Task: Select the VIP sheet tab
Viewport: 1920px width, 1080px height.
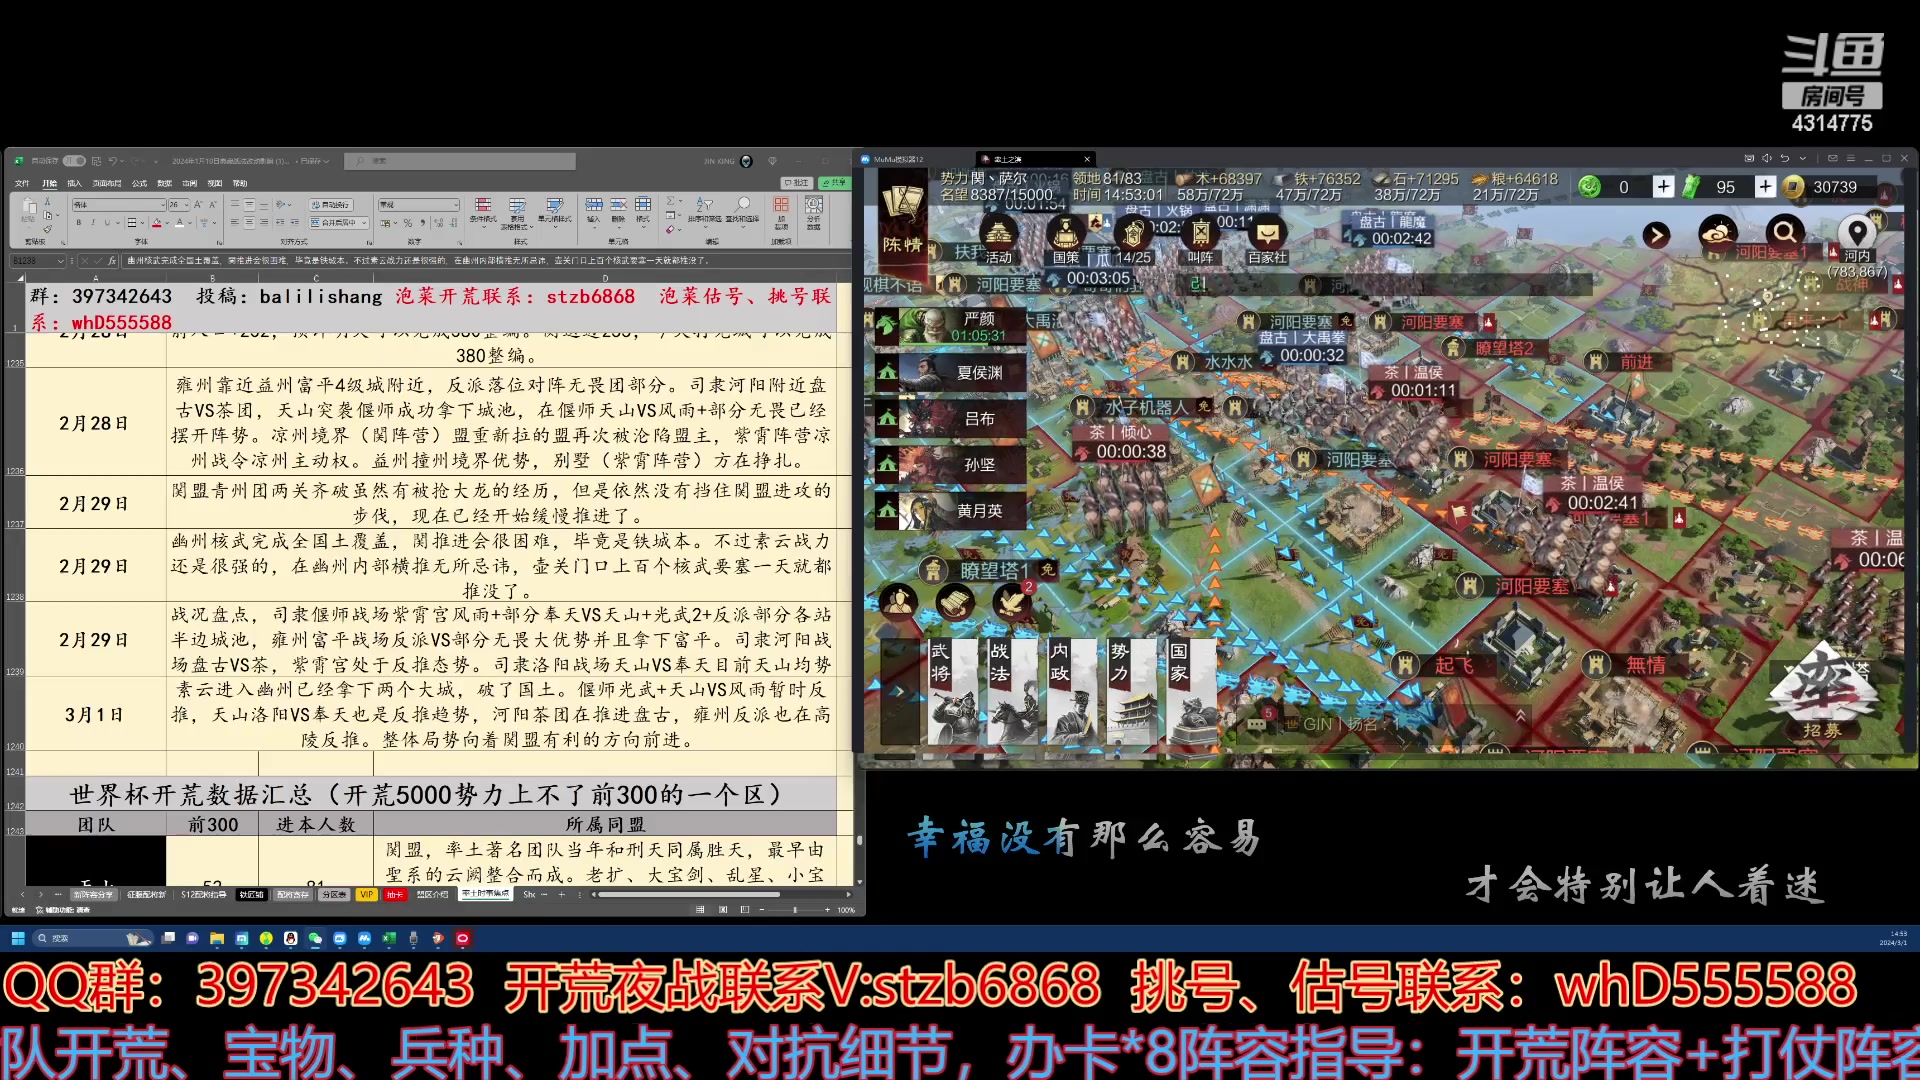Action: coord(366,895)
